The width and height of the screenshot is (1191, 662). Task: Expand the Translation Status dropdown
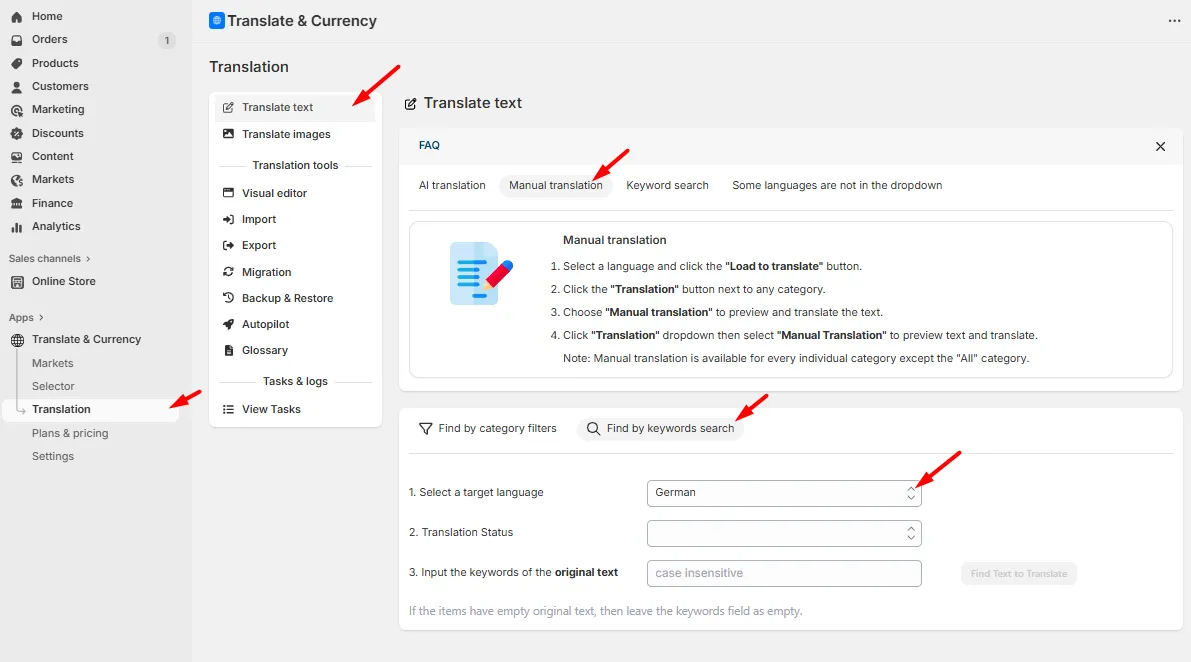(x=784, y=533)
